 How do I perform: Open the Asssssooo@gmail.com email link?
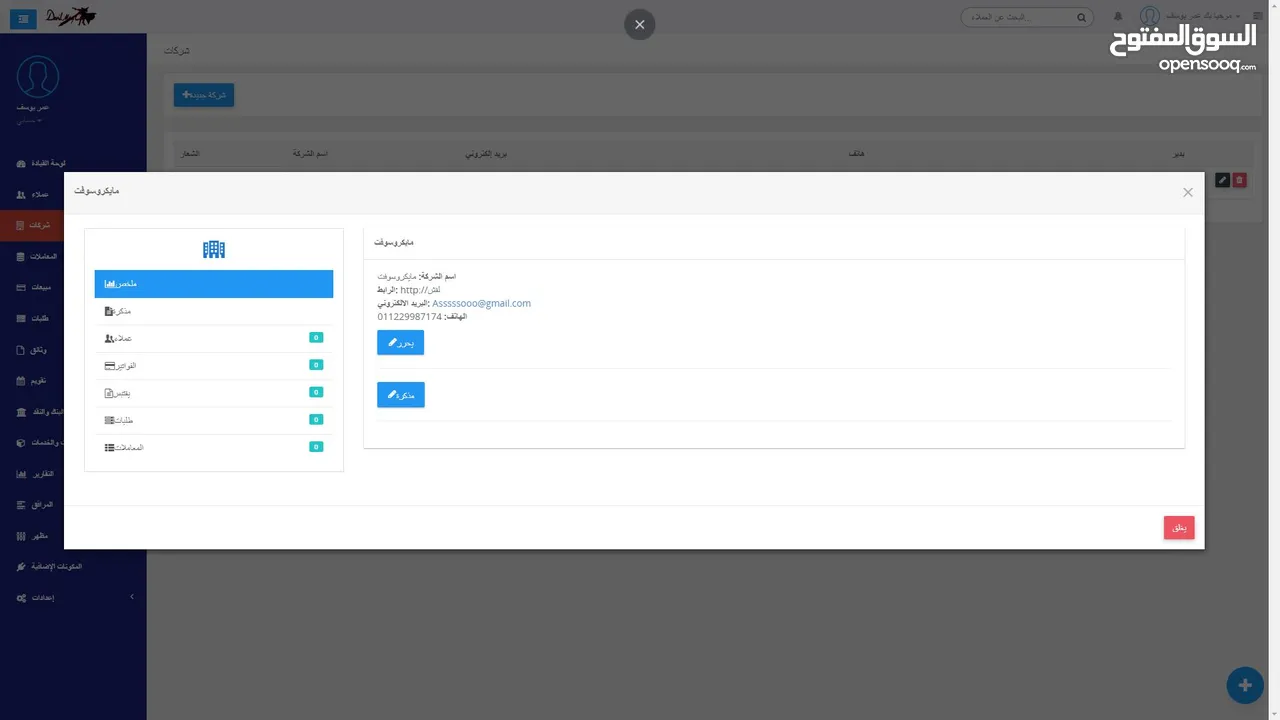click(x=481, y=303)
